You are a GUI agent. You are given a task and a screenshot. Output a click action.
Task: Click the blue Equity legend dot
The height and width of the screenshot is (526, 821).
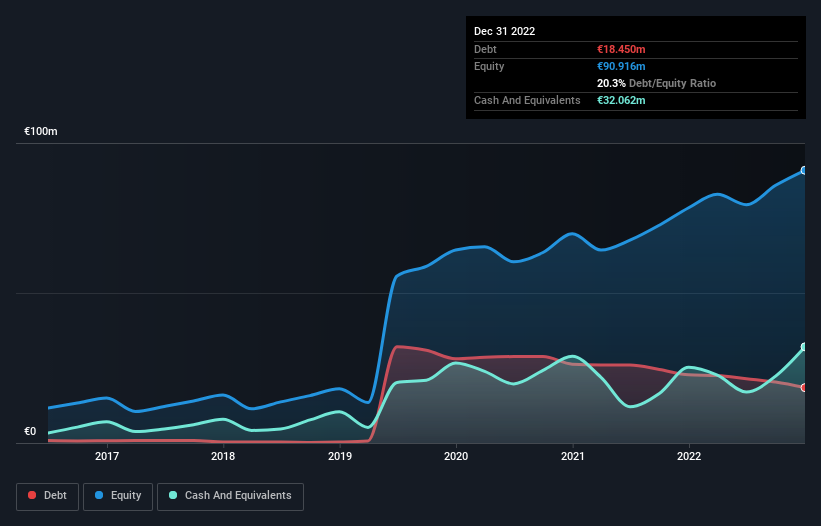pyautogui.click(x=99, y=495)
